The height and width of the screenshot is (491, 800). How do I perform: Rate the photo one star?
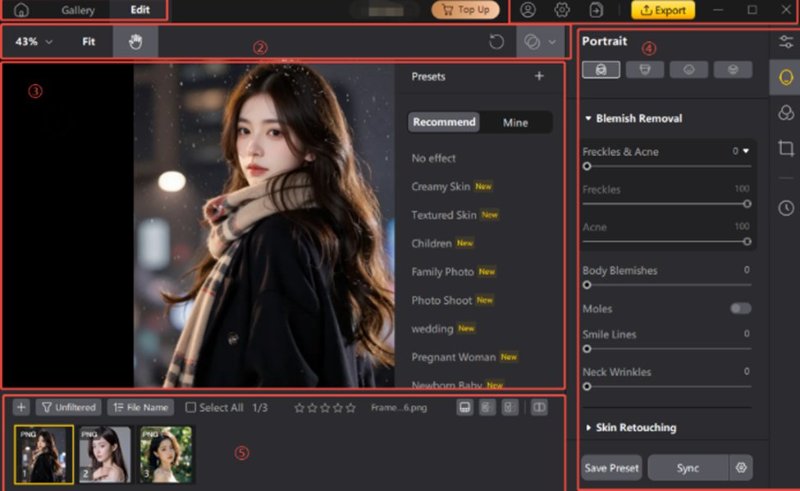tap(299, 408)
